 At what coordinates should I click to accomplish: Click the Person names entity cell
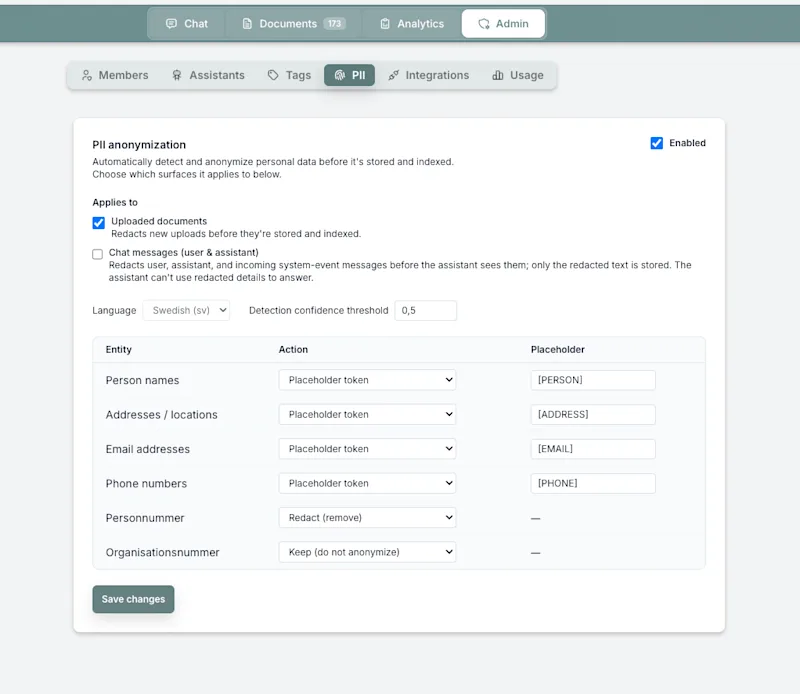click(142, 380)
